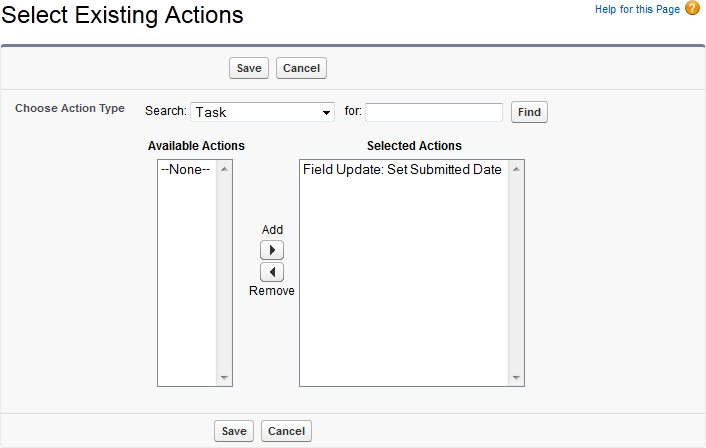Click the Selected Actions scrollbar track

[516, 270]
